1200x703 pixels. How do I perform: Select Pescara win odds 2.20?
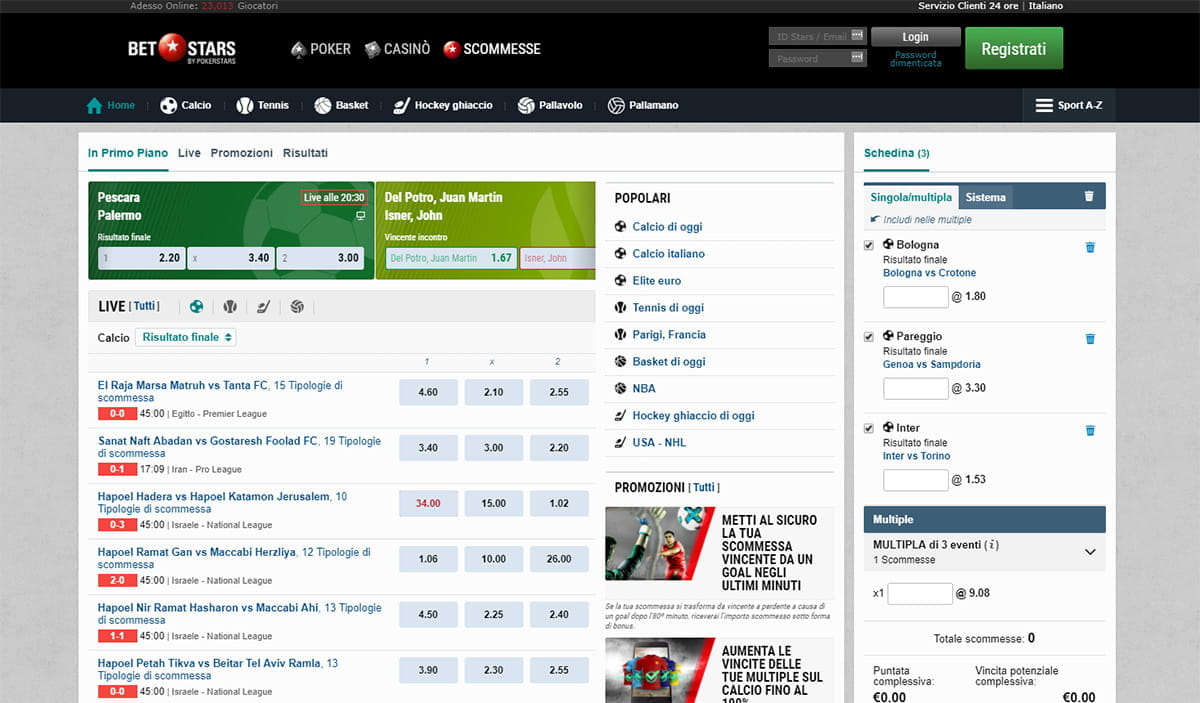tap(141, 258)
